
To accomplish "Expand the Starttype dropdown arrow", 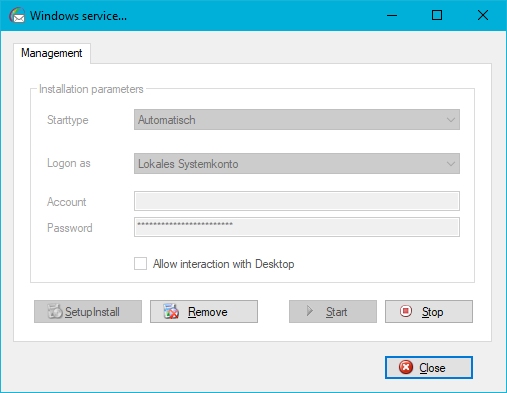I will tap(451, 120).
